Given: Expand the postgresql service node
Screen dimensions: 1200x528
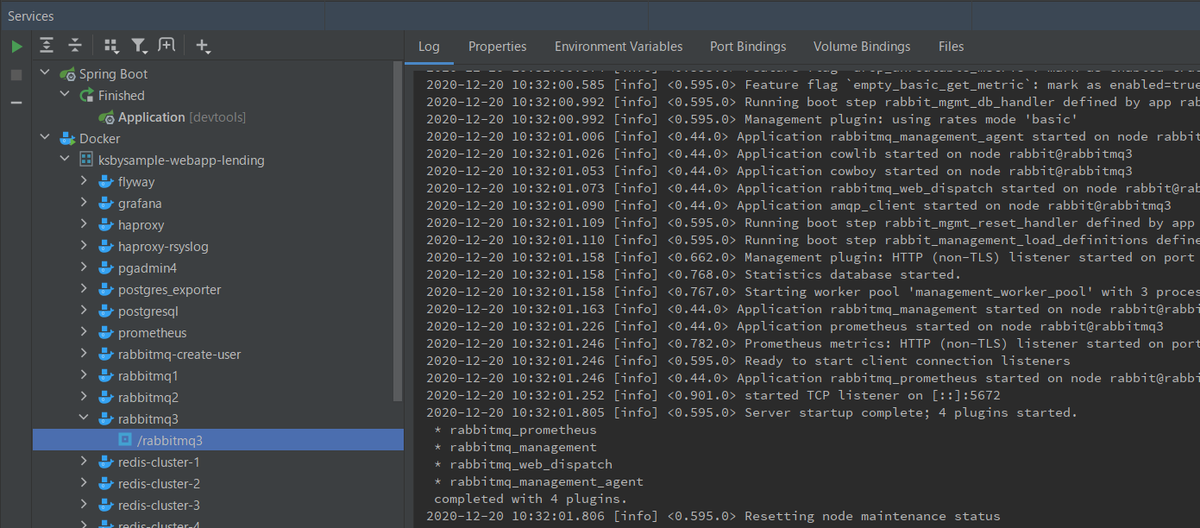Looking at the screenshot, I should (84, 311).
